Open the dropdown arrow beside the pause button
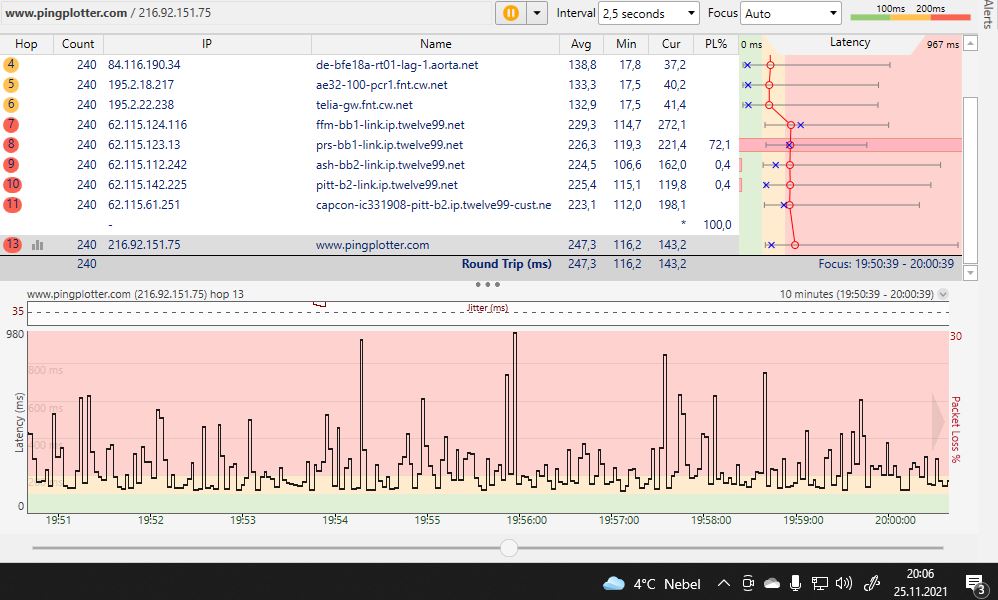 [537, 13]
